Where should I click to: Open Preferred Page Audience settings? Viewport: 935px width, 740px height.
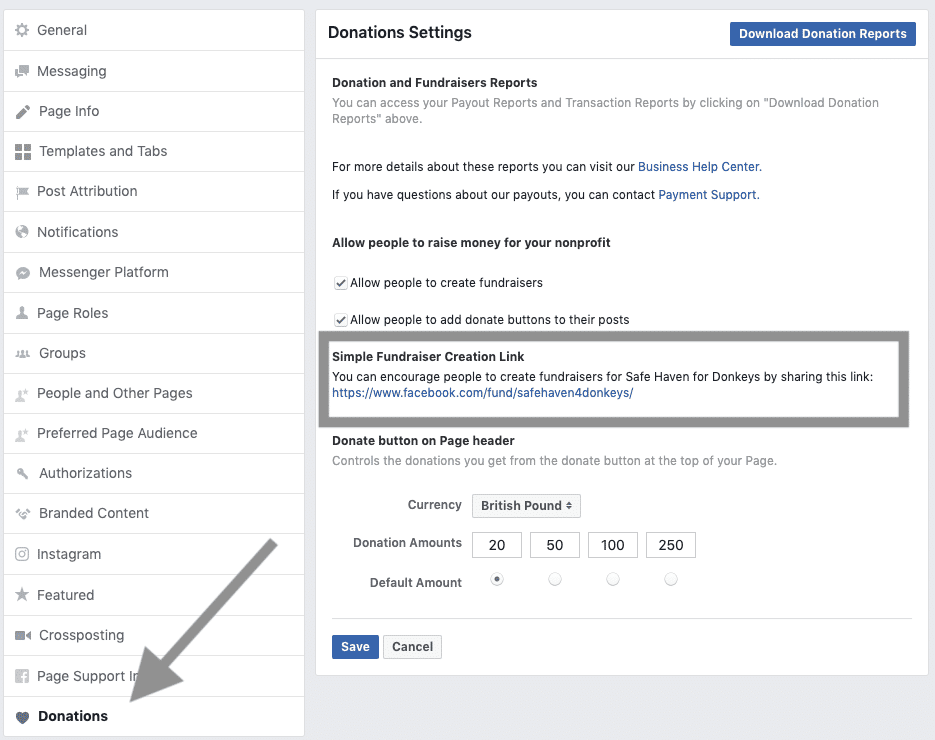click(x=154, y=434)
